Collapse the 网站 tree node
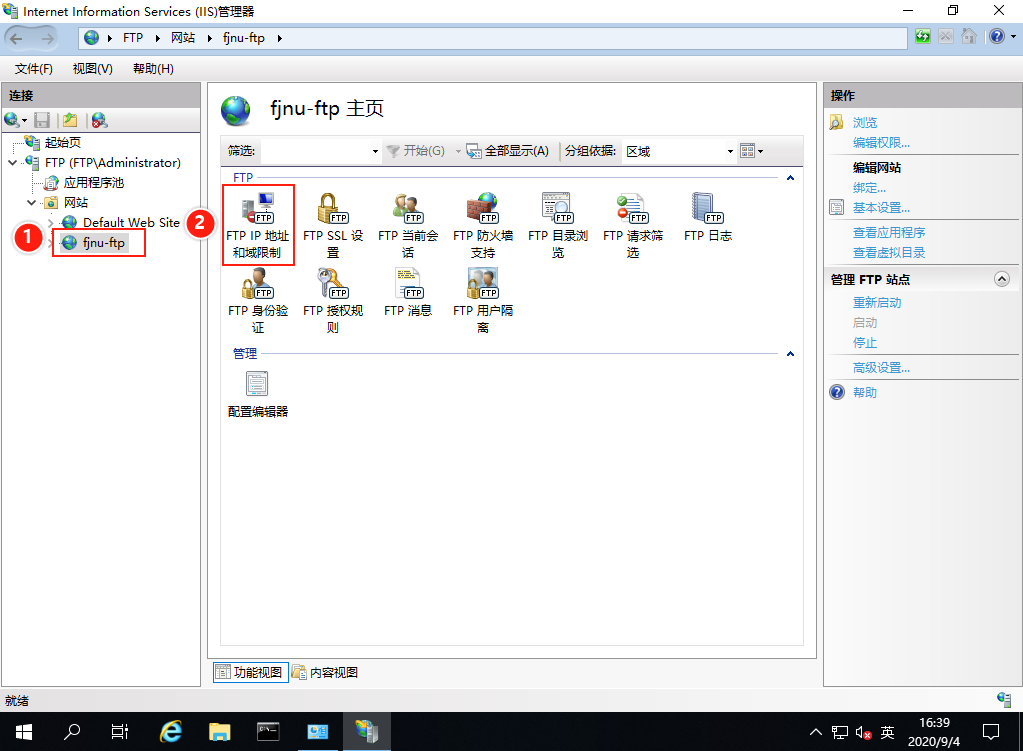 (x=31, y=203)
